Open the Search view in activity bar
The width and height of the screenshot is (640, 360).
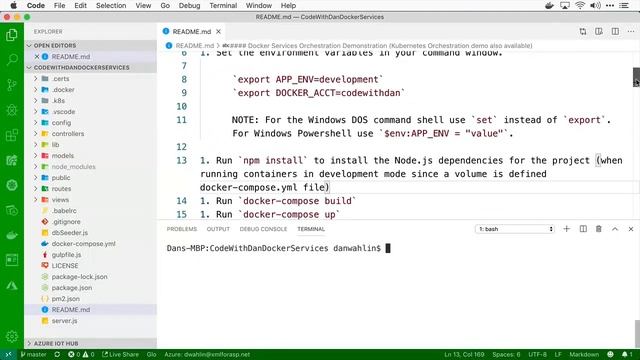click(12, 60)
